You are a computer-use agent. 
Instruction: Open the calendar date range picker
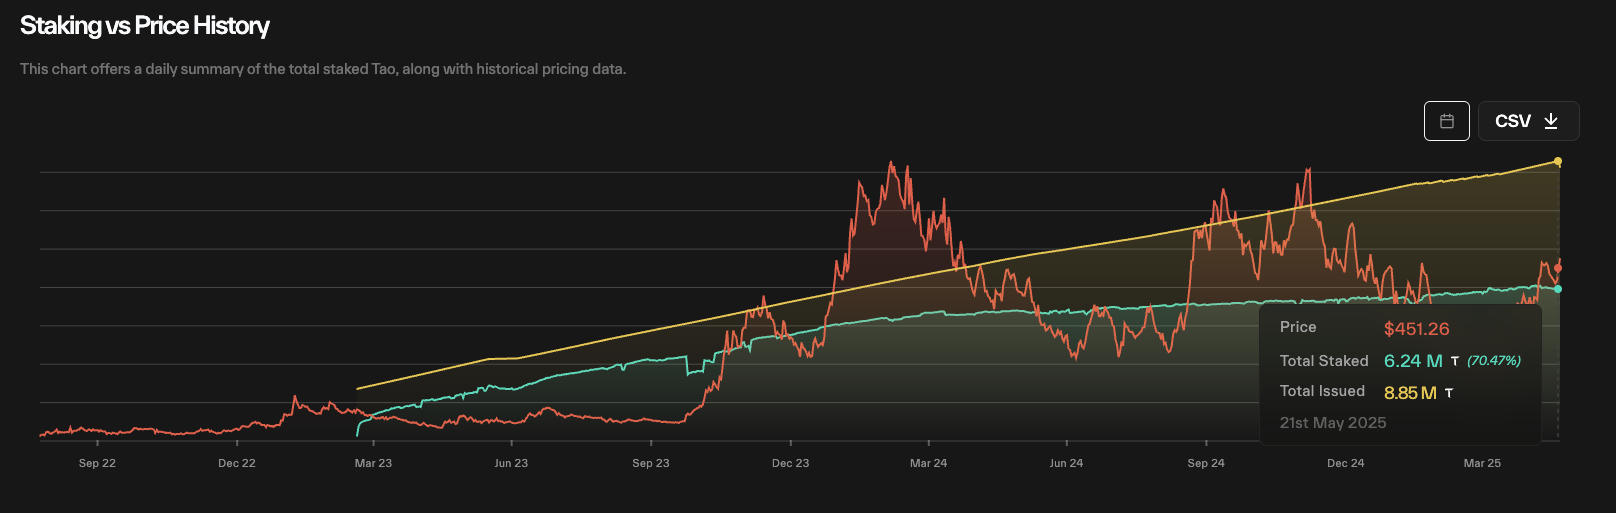[x=1446, y=121]
